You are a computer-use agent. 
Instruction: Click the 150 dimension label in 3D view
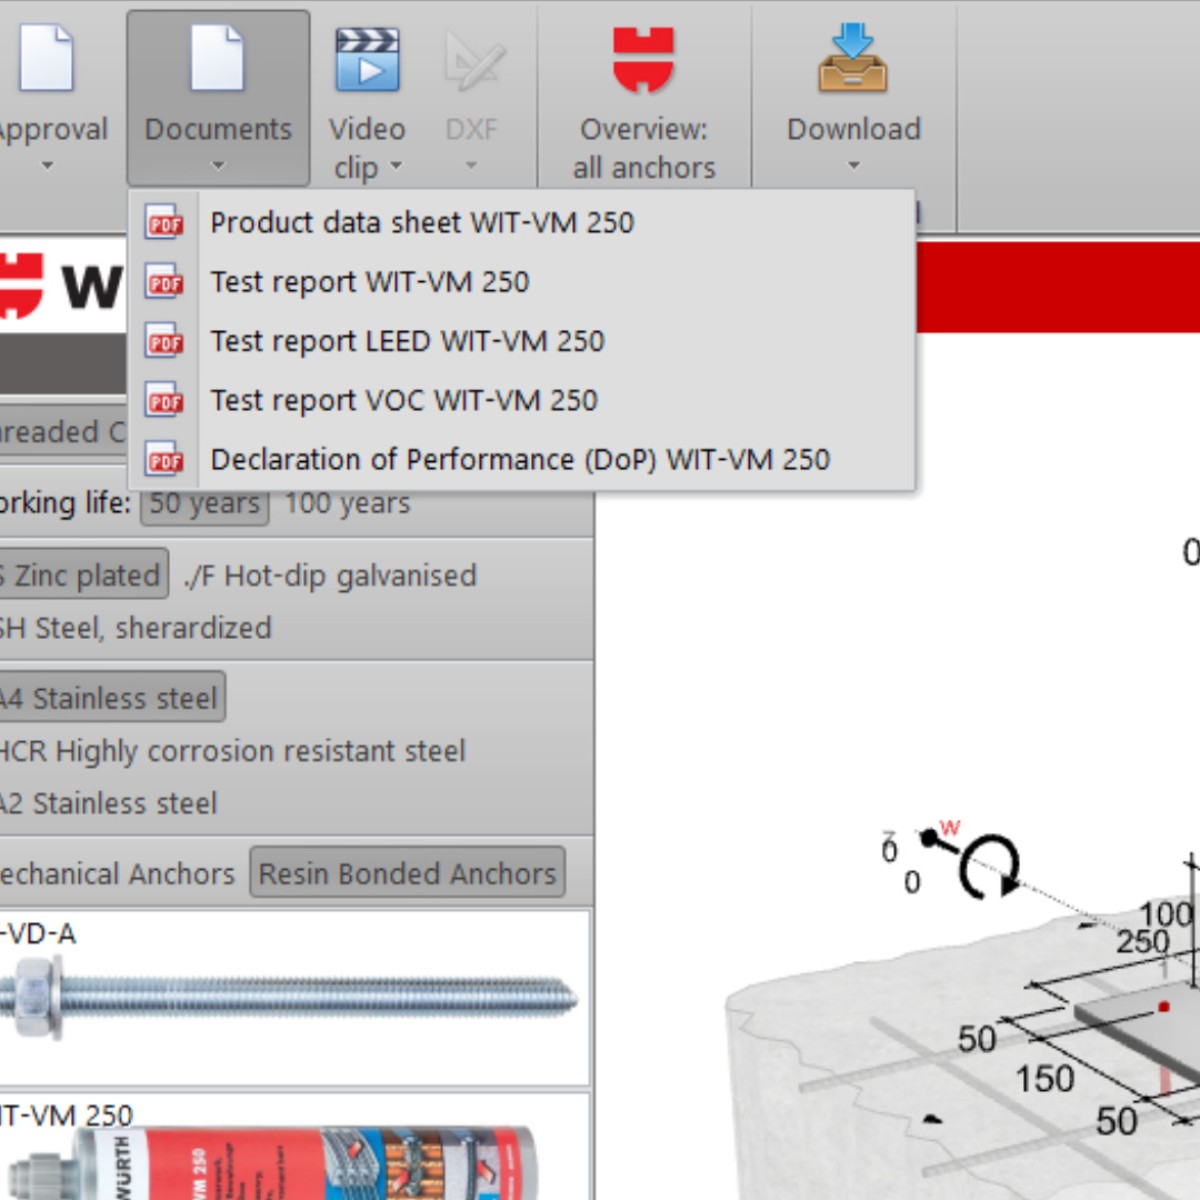[x=1045, y=1079]
